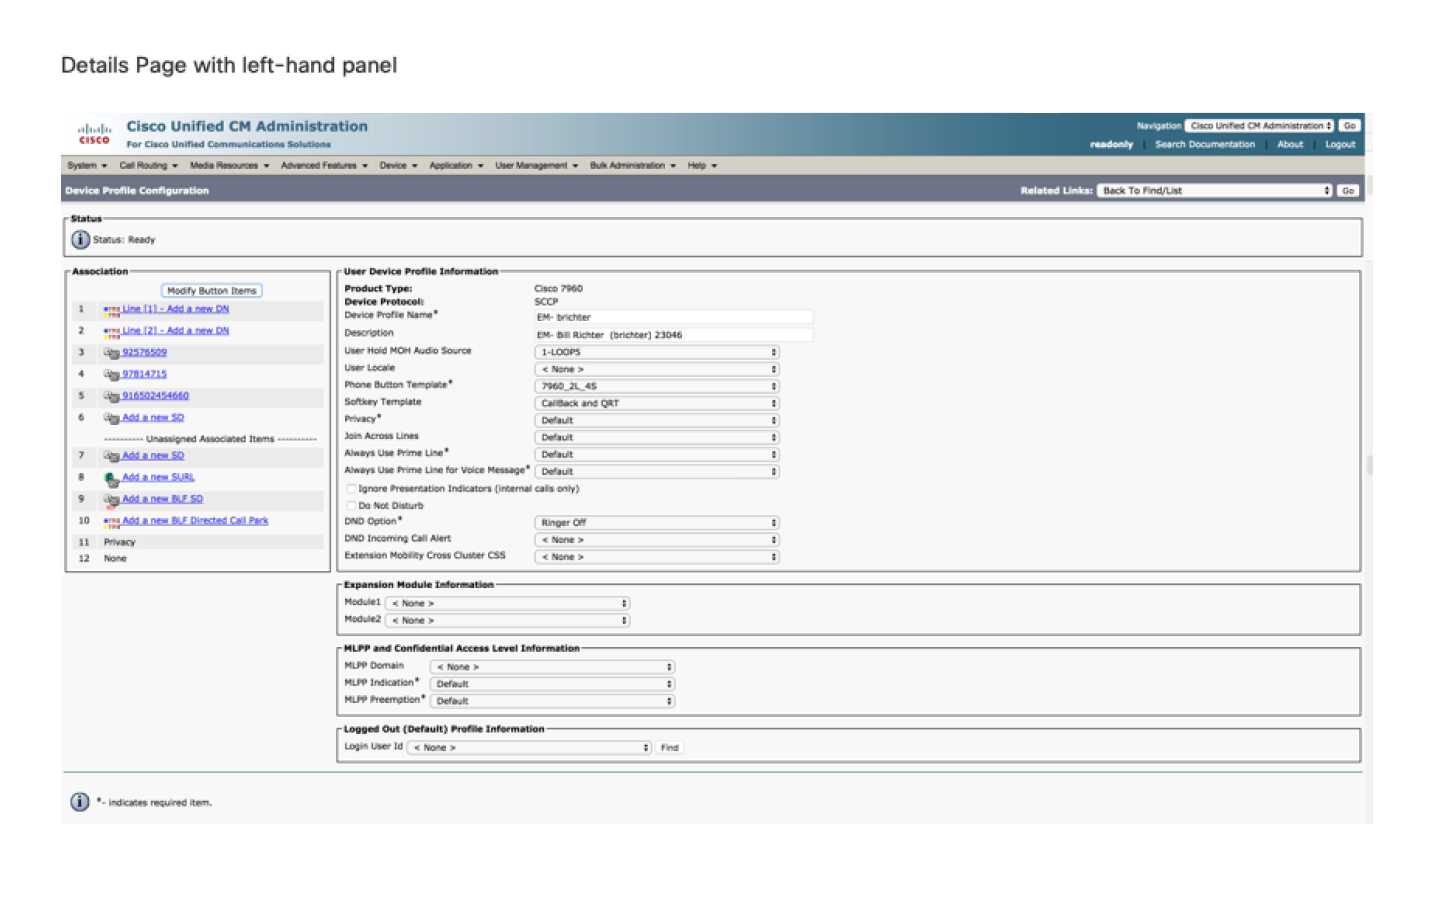The width and height of the screenshot is (1440, 900).
Task: Open DND Incoming Call Alert dropdown
Action: pos(656,540)
